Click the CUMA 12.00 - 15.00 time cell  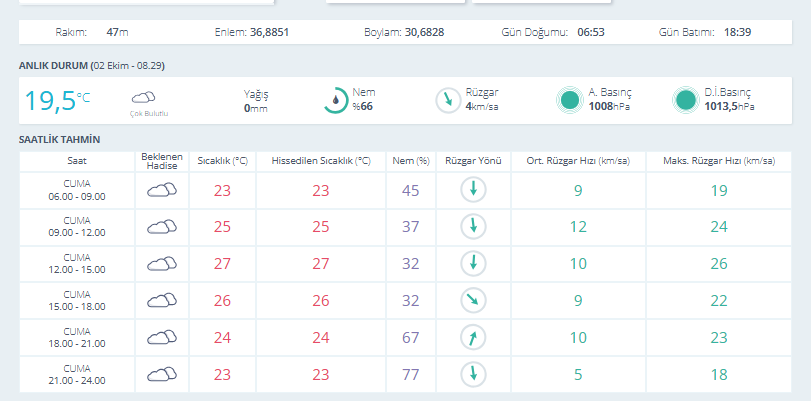pyautogui.click(x=77, y=263)
